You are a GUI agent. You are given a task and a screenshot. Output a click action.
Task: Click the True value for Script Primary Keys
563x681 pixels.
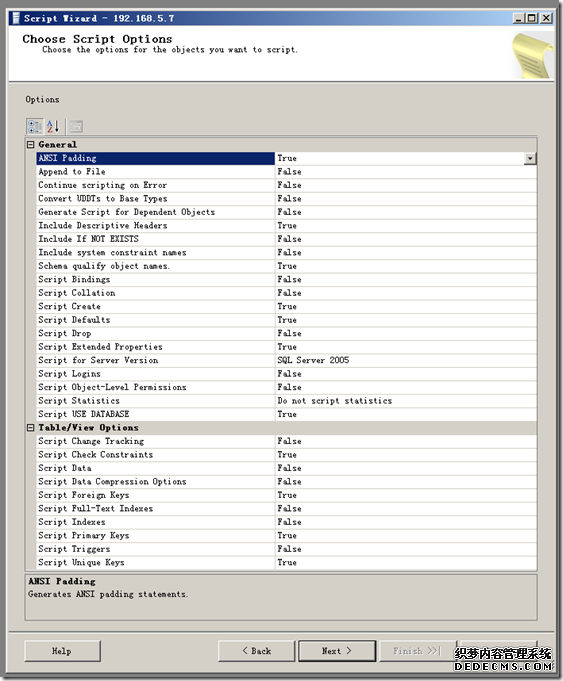pos(287,535)
